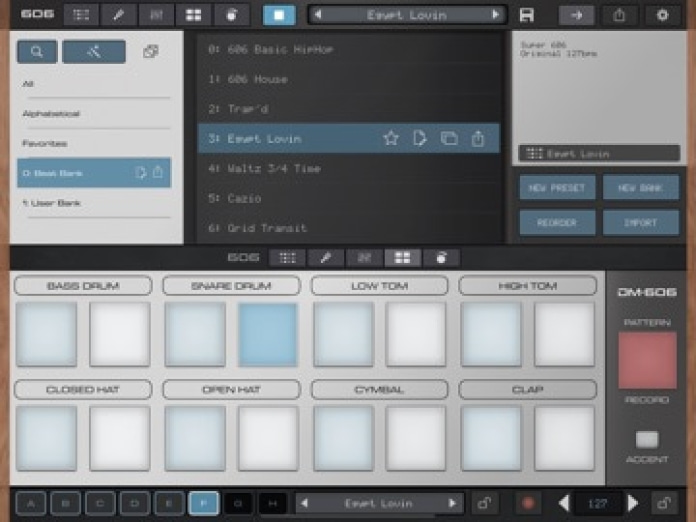
Task: Rename icon on the highlighted bank 0 row
Action: coord(140,172)
